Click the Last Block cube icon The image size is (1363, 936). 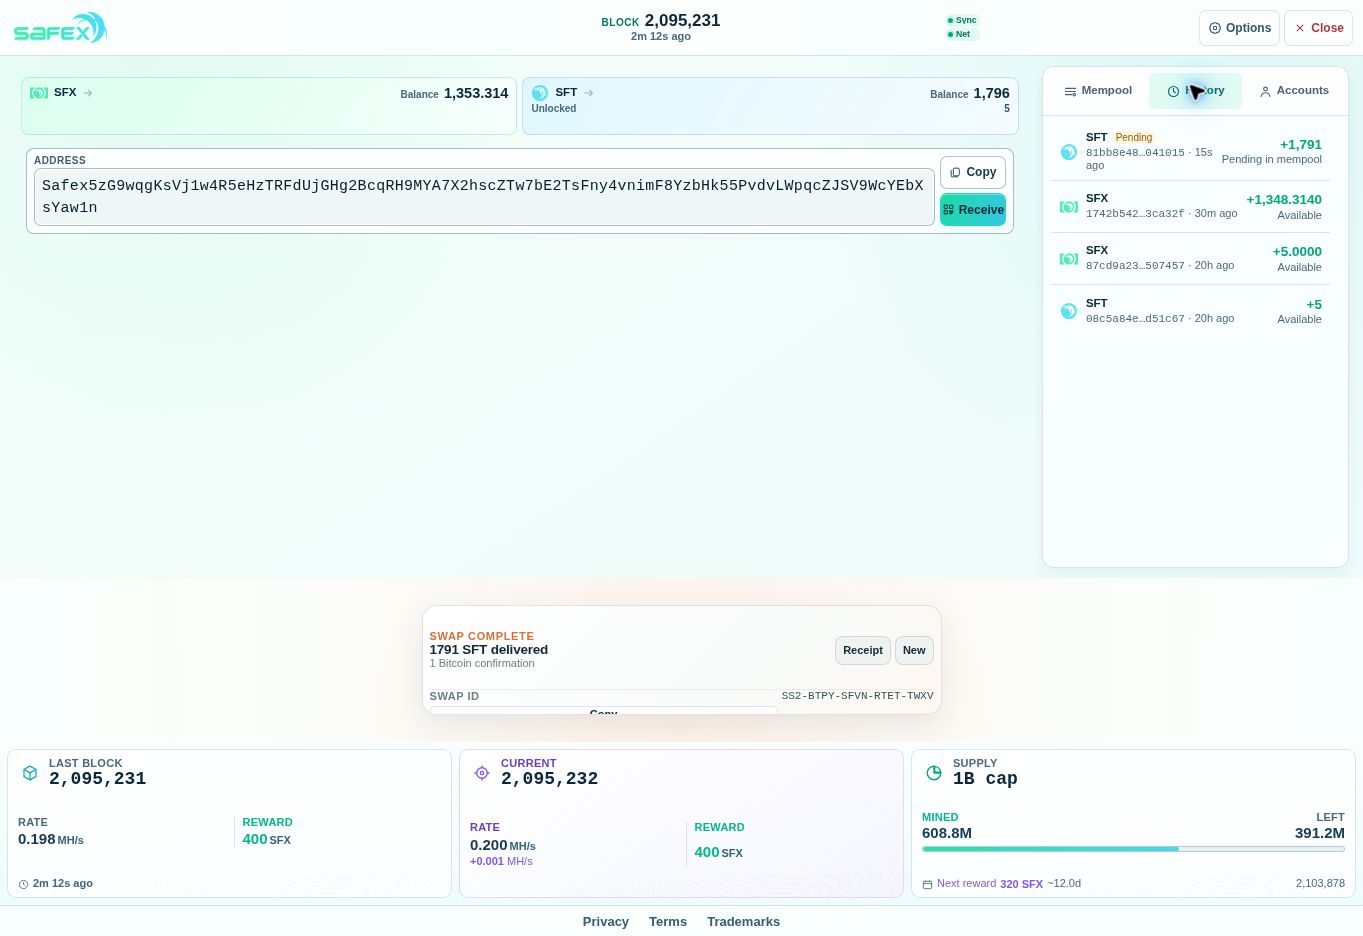[30, 773]
